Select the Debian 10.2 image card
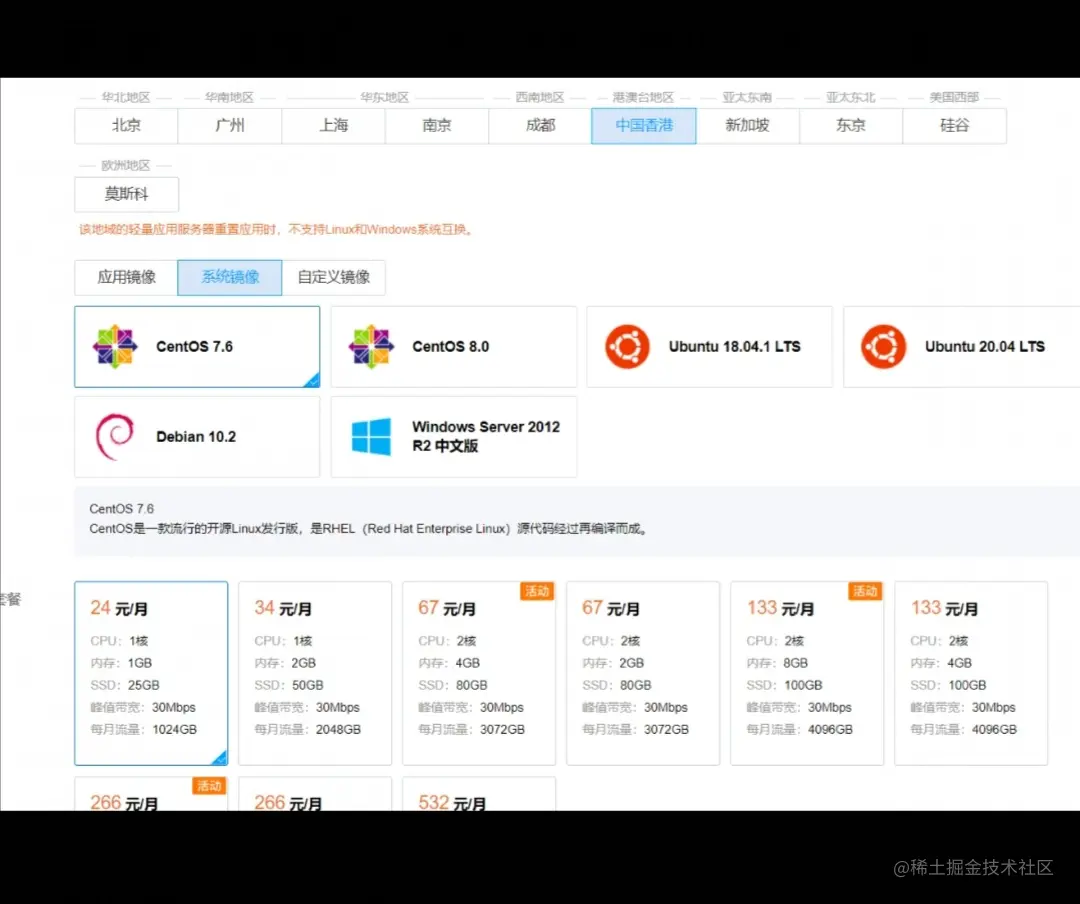Viewport: 1080px width, 904px height. [x=197, y=436]
